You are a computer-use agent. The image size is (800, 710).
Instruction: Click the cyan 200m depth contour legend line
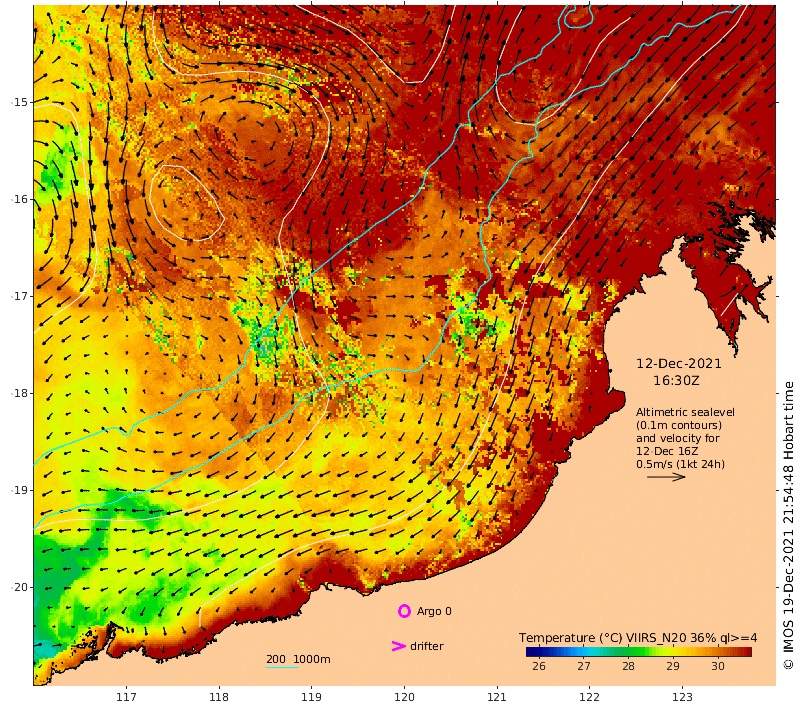coord(282,667)
